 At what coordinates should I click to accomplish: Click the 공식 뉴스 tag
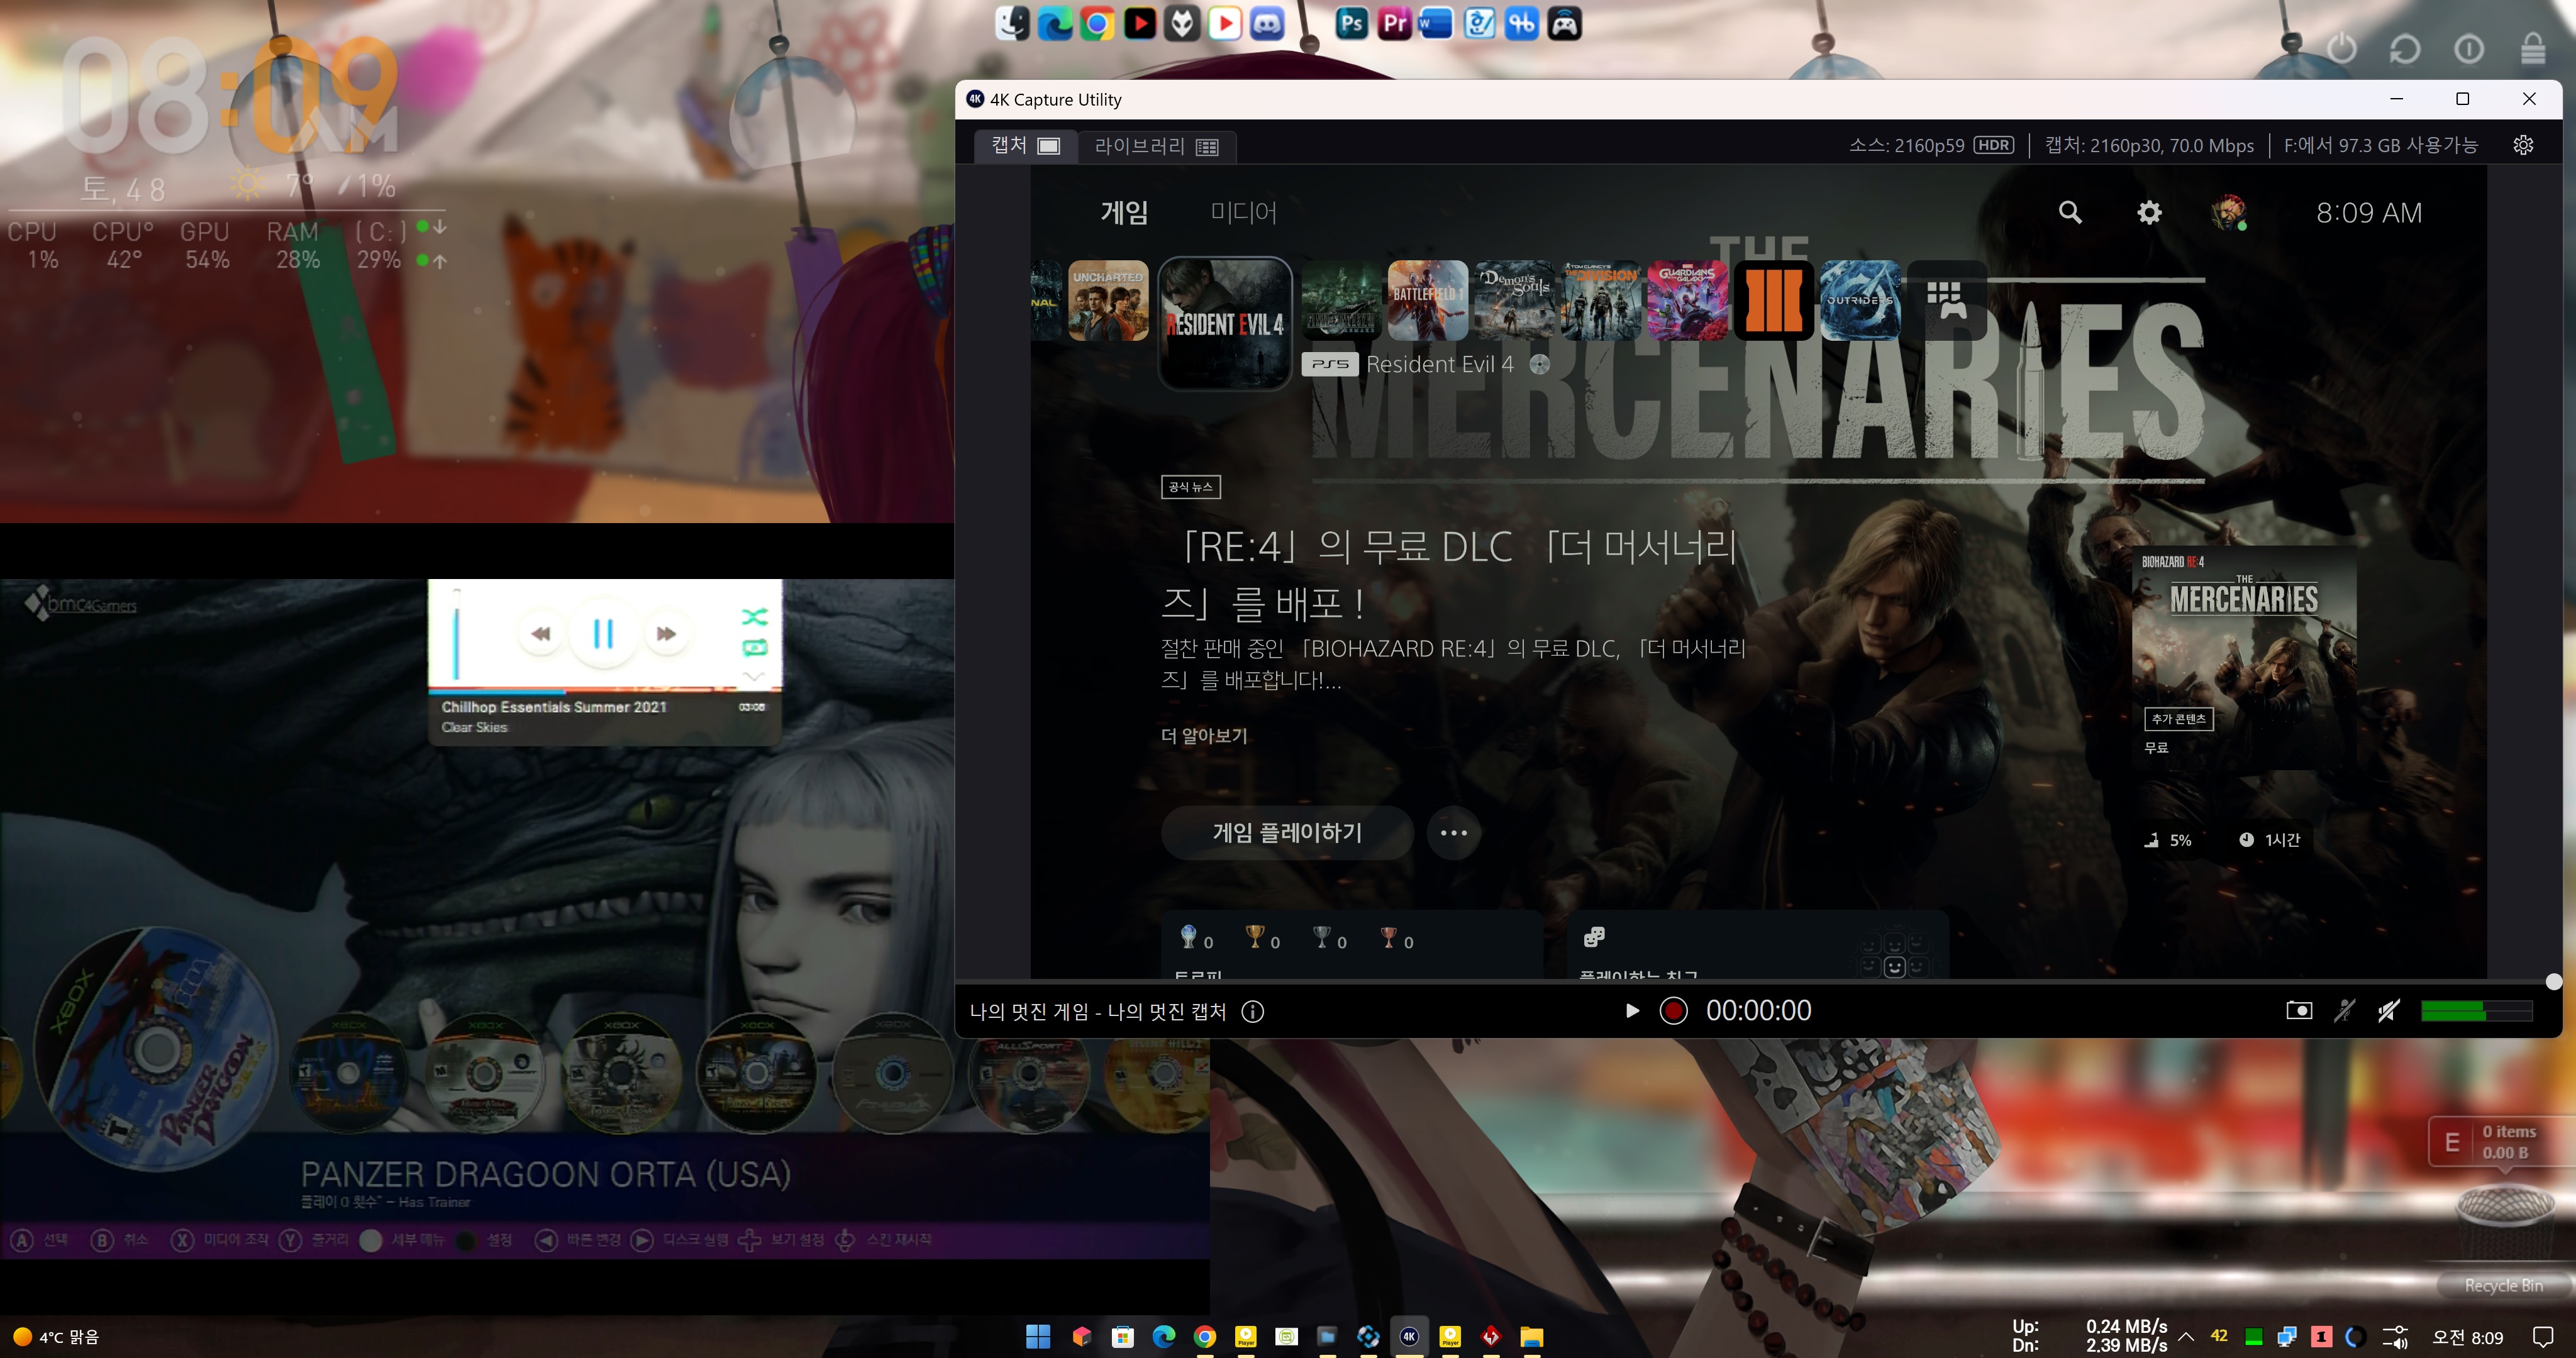(1190, 487)
